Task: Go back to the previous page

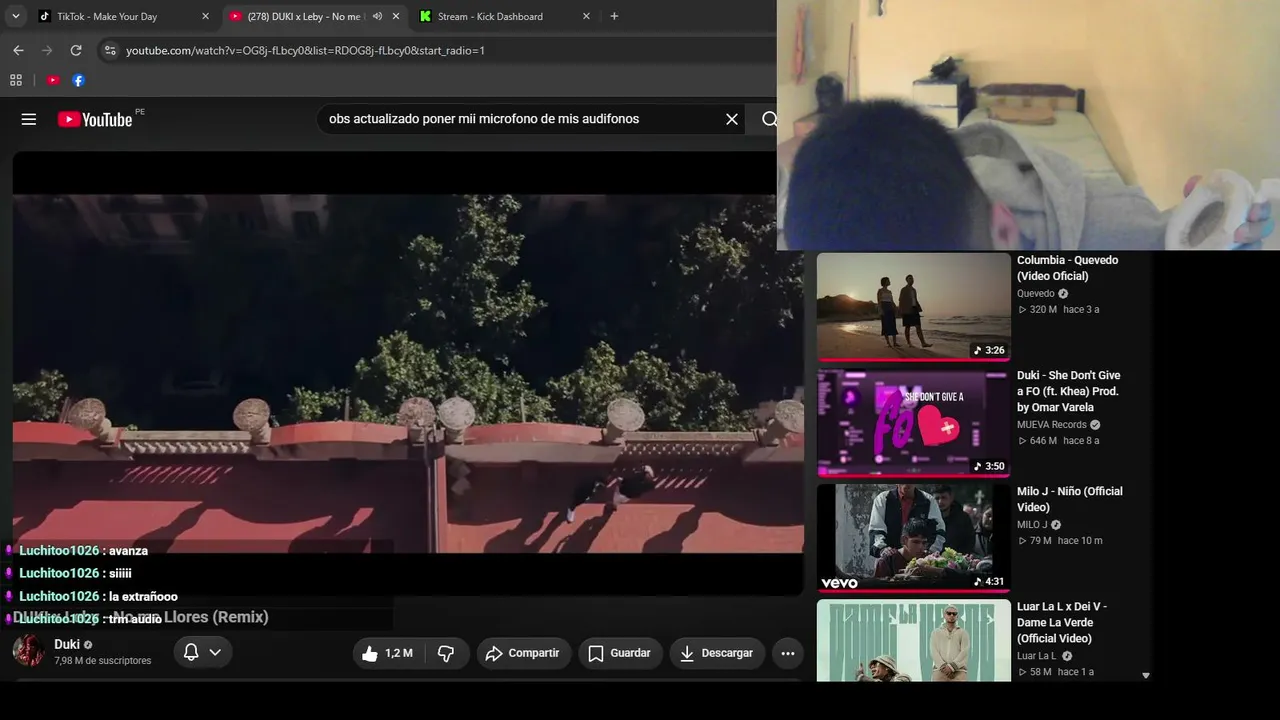Action: [x=18, y=50]
